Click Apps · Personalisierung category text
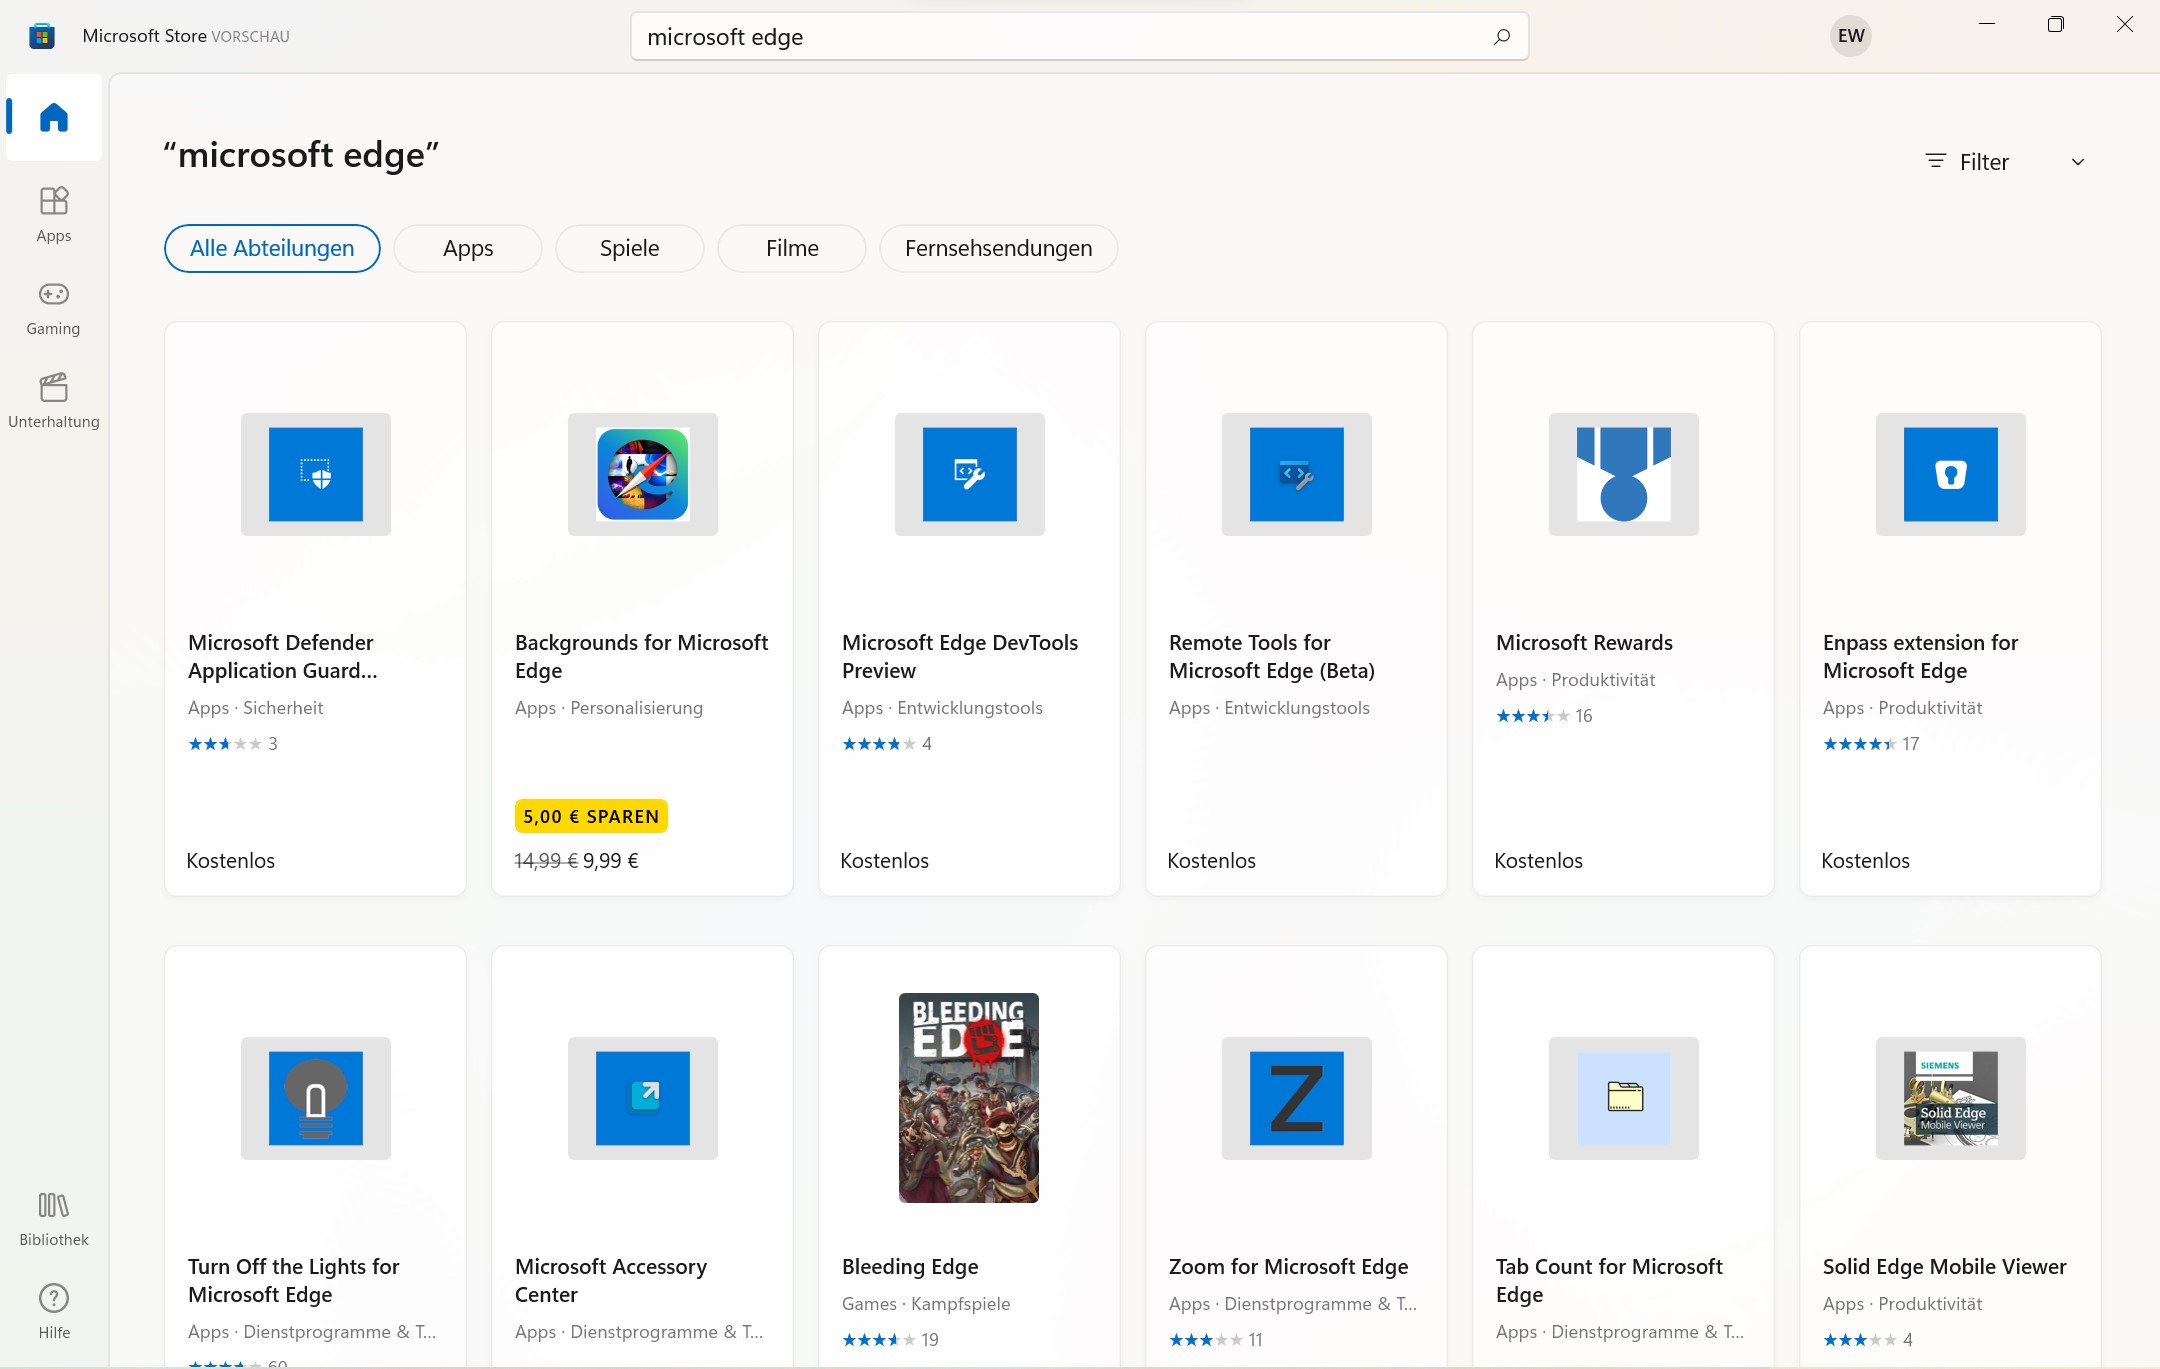Viewport: 2160px width, 1369px height. pos(609,708)
